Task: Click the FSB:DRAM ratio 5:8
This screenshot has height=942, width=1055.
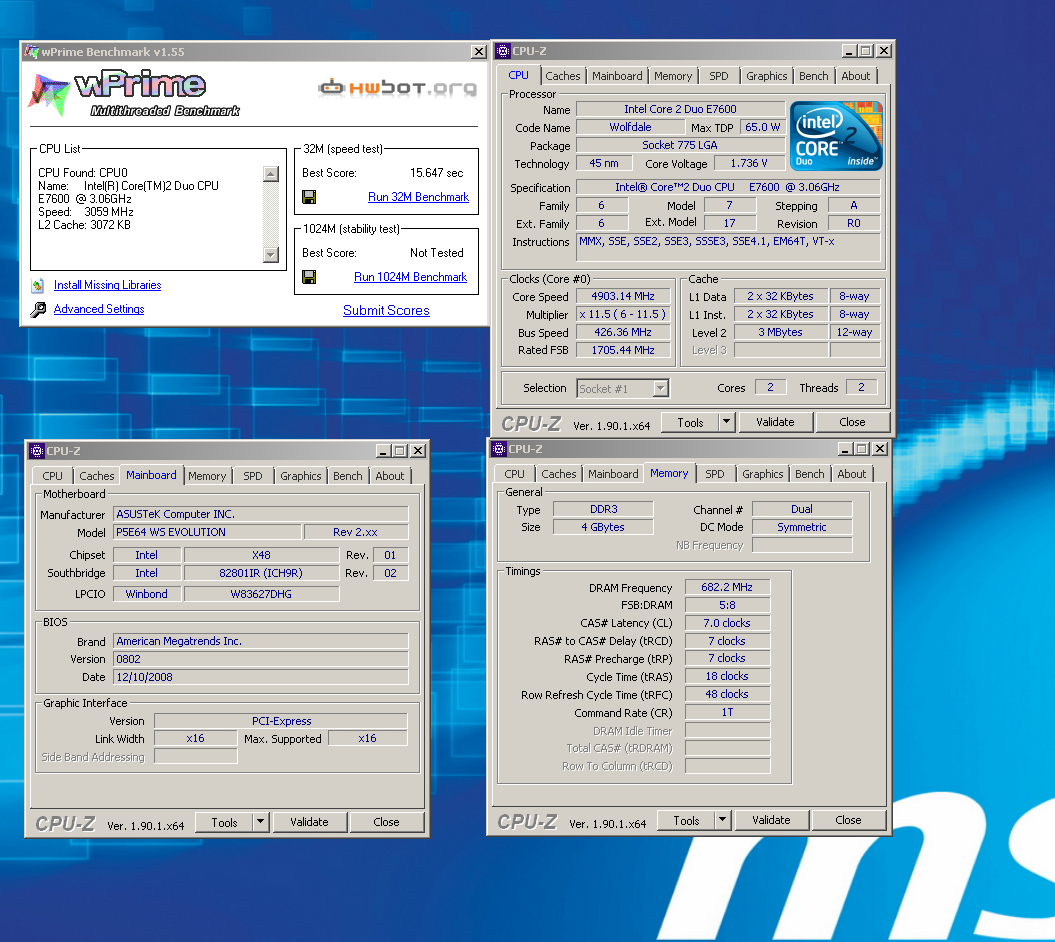Action: pos(727,606)
